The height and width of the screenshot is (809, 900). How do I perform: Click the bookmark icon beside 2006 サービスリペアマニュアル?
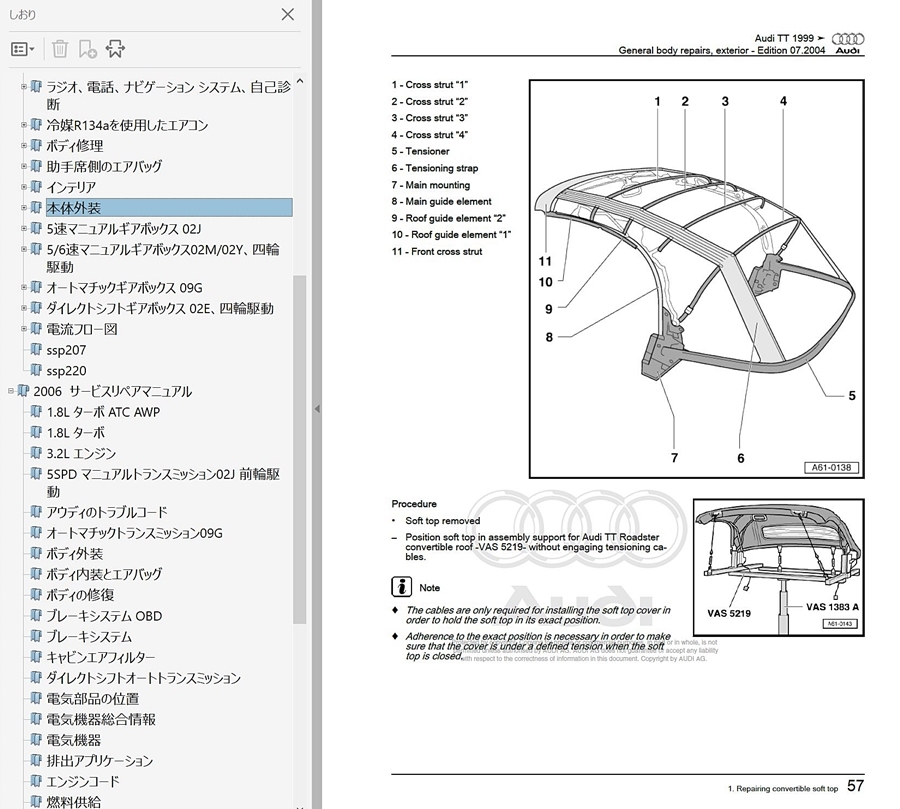click(23, 390)
